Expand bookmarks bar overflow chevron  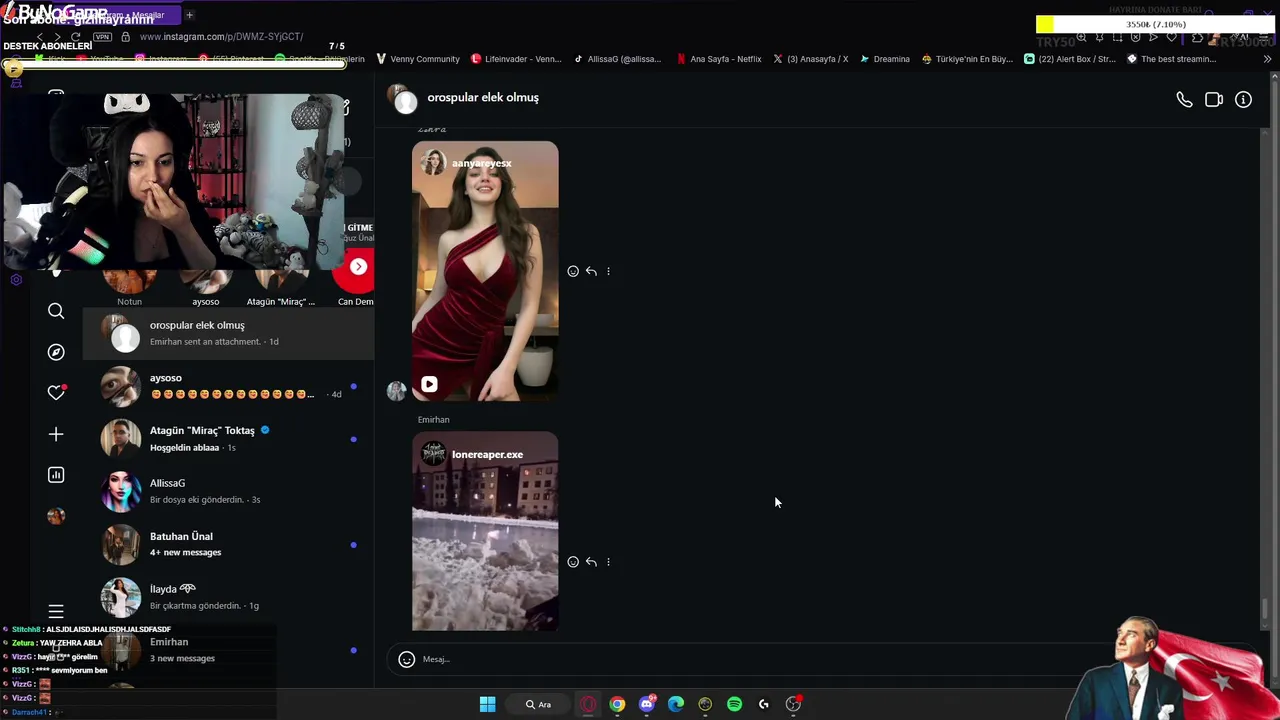click(1267, 59)
